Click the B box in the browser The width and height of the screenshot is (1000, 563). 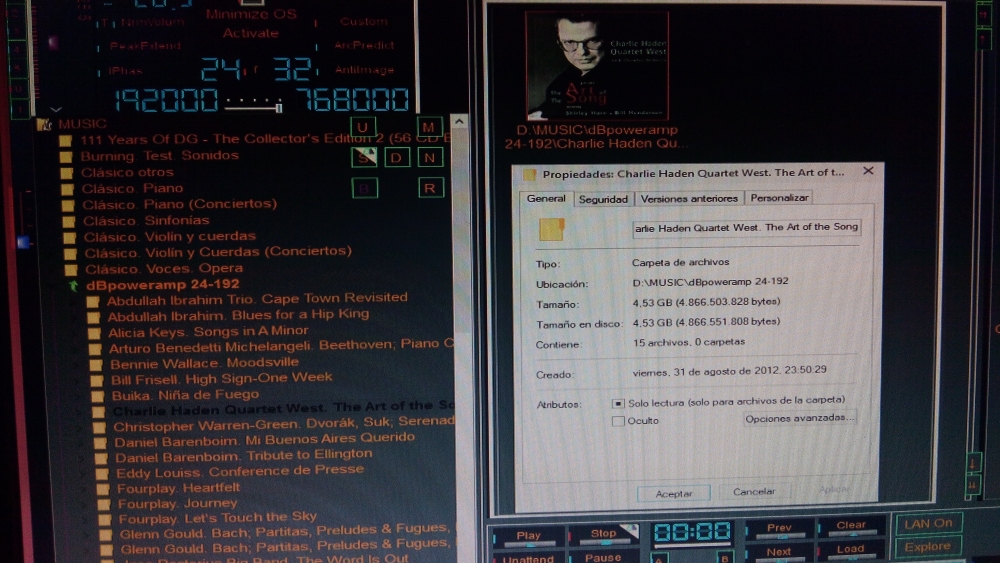[x=365, y=188]
